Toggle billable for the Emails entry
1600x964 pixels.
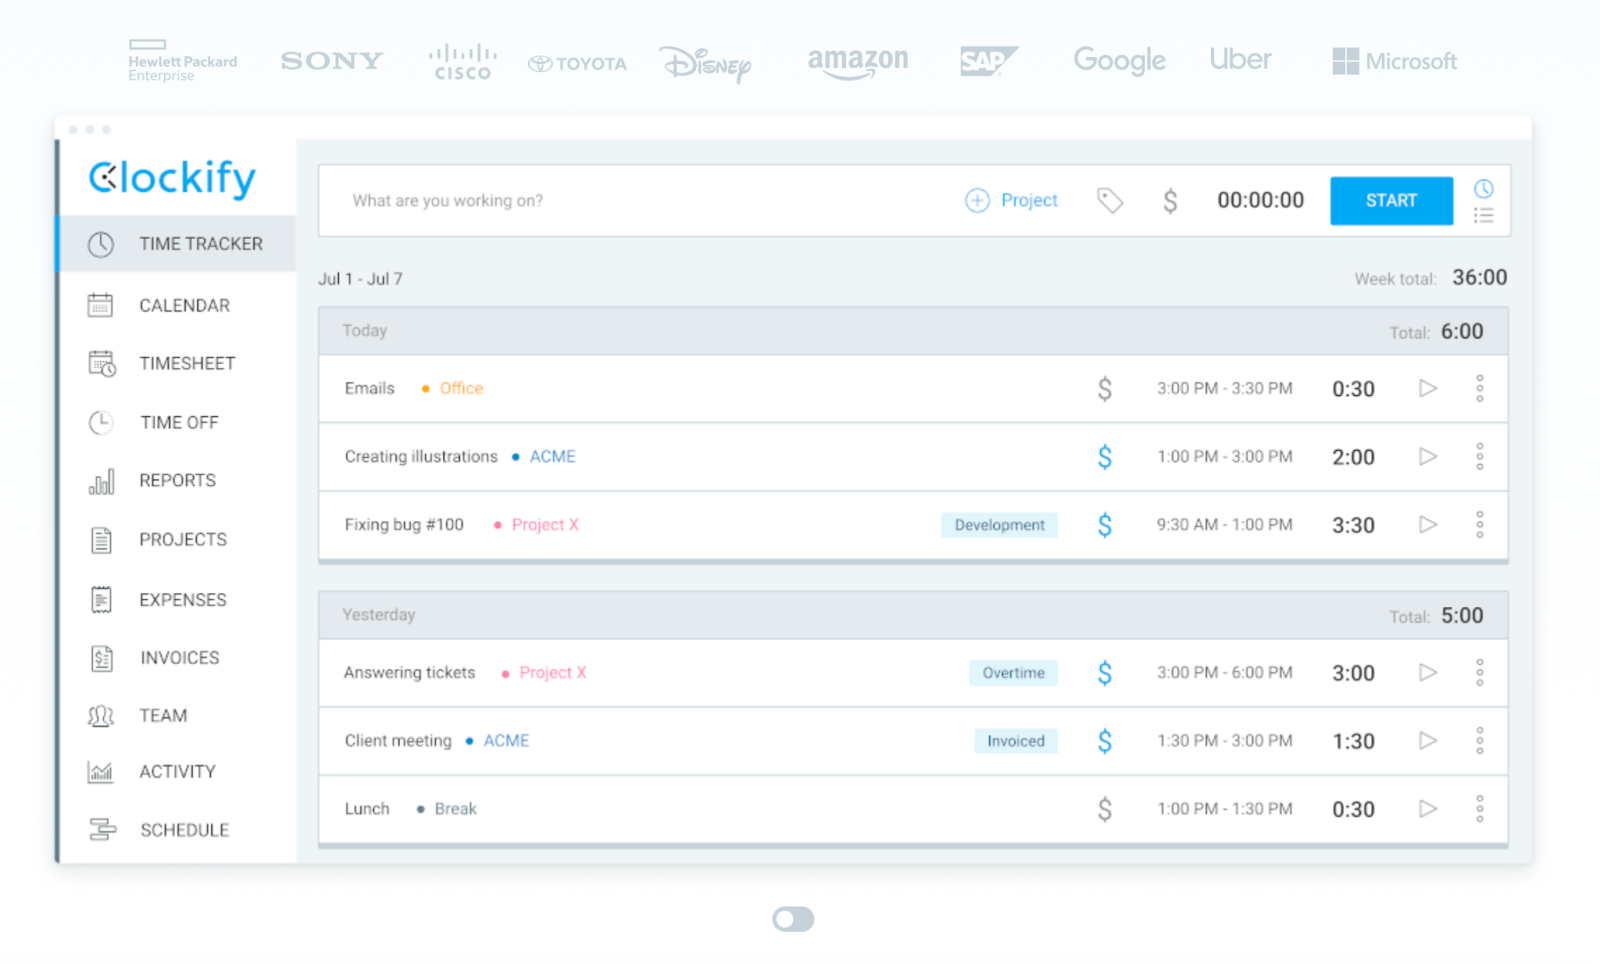[1104, 388]
